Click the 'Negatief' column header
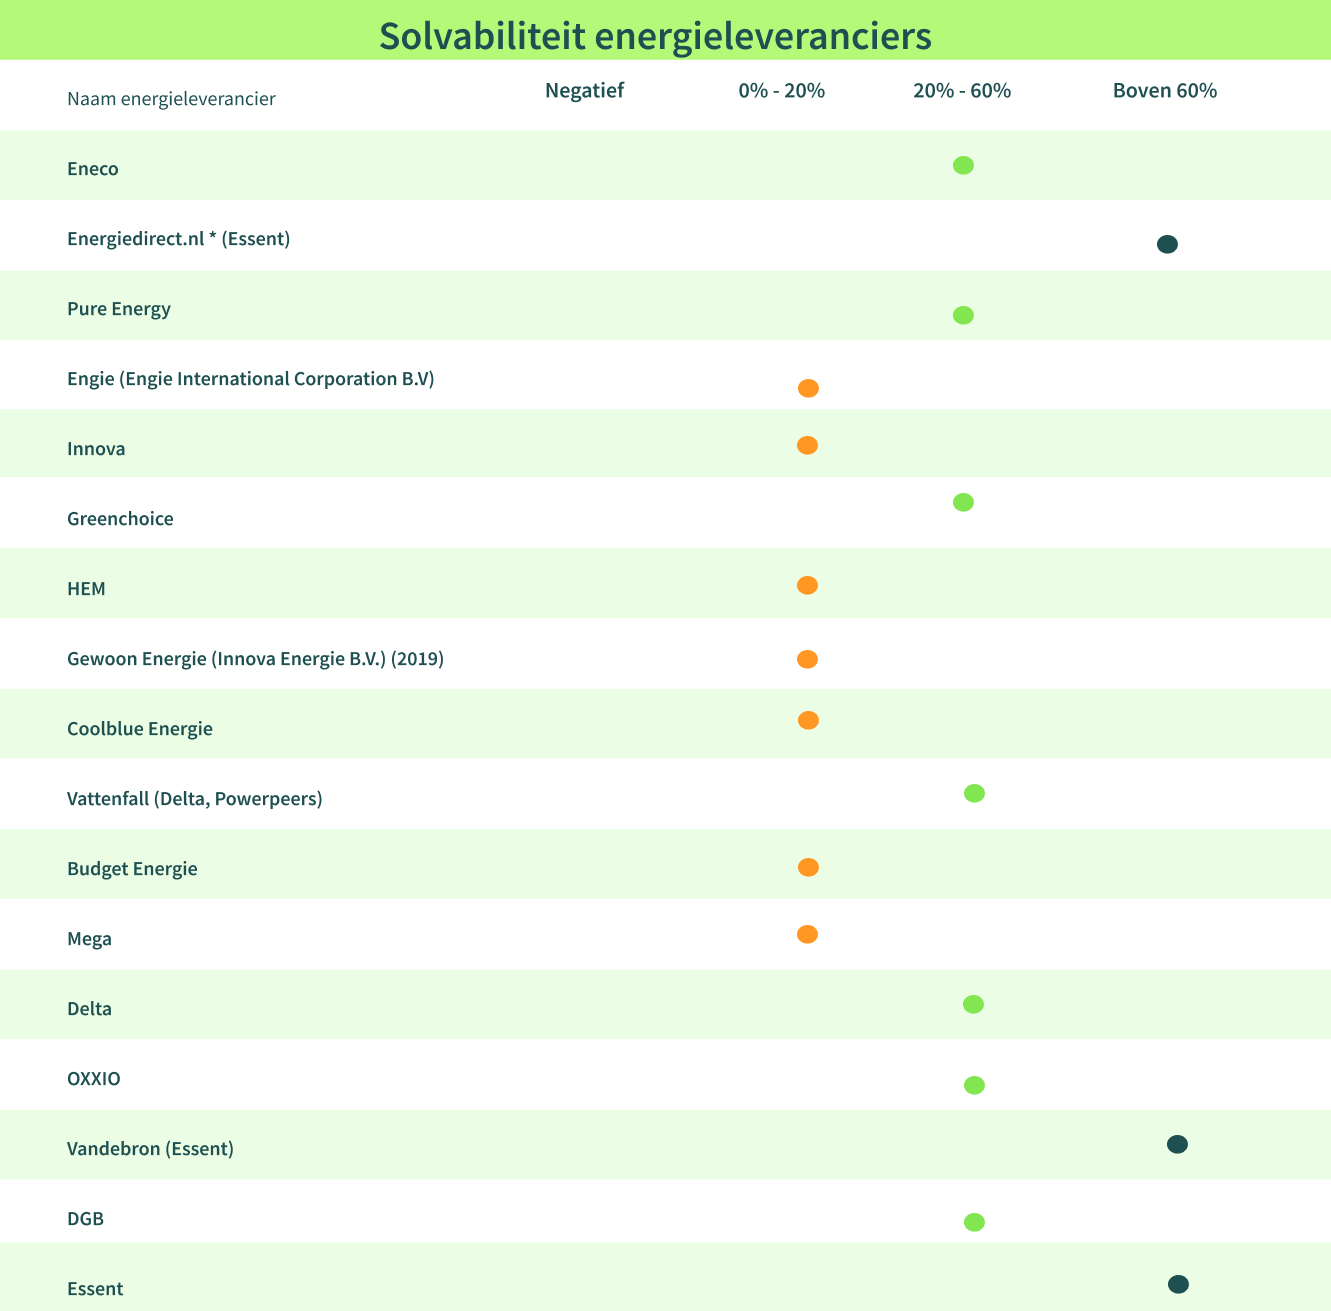Image resolution: width=1331 pixels, height=1311 pixels. click(x=584, y=91)
